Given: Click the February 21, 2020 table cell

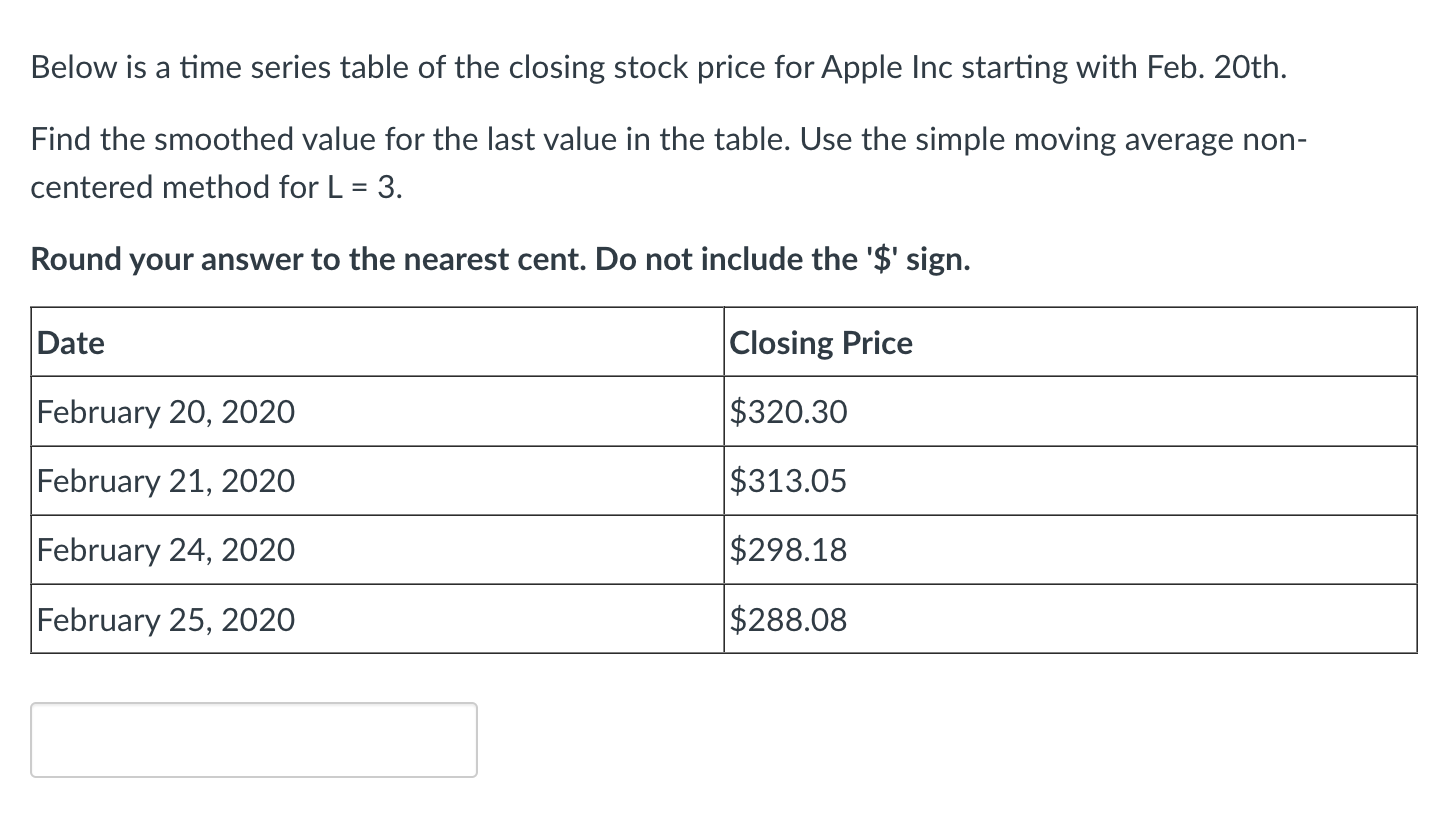Looking at the screenshot, I should (x=165, y=481).
